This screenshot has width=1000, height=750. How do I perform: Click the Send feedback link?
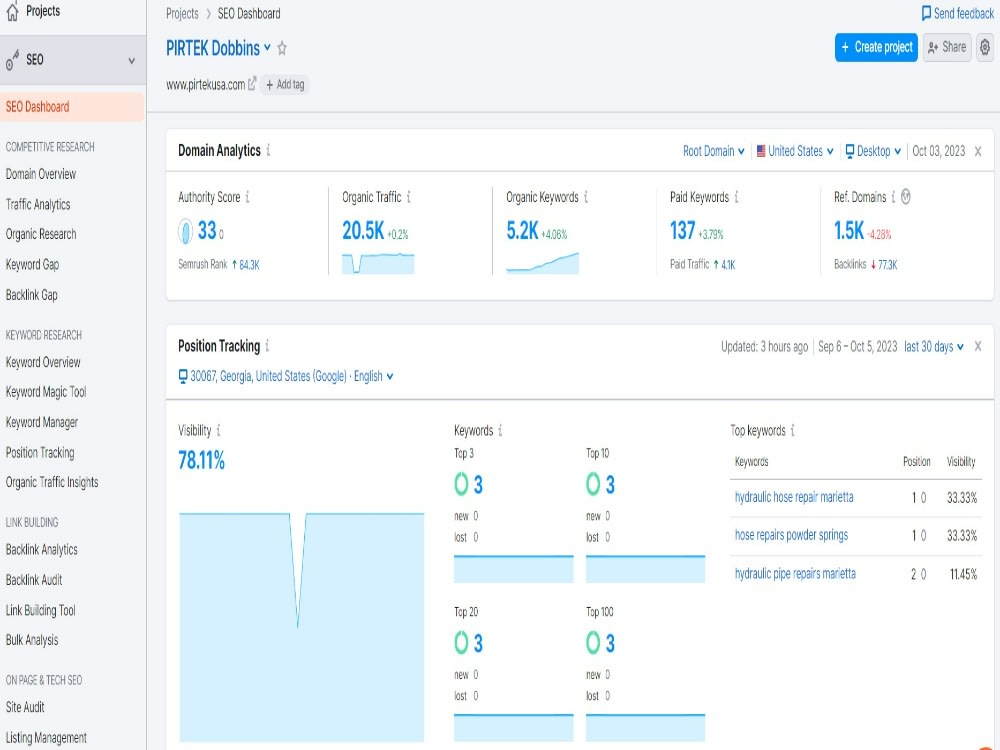957,13
